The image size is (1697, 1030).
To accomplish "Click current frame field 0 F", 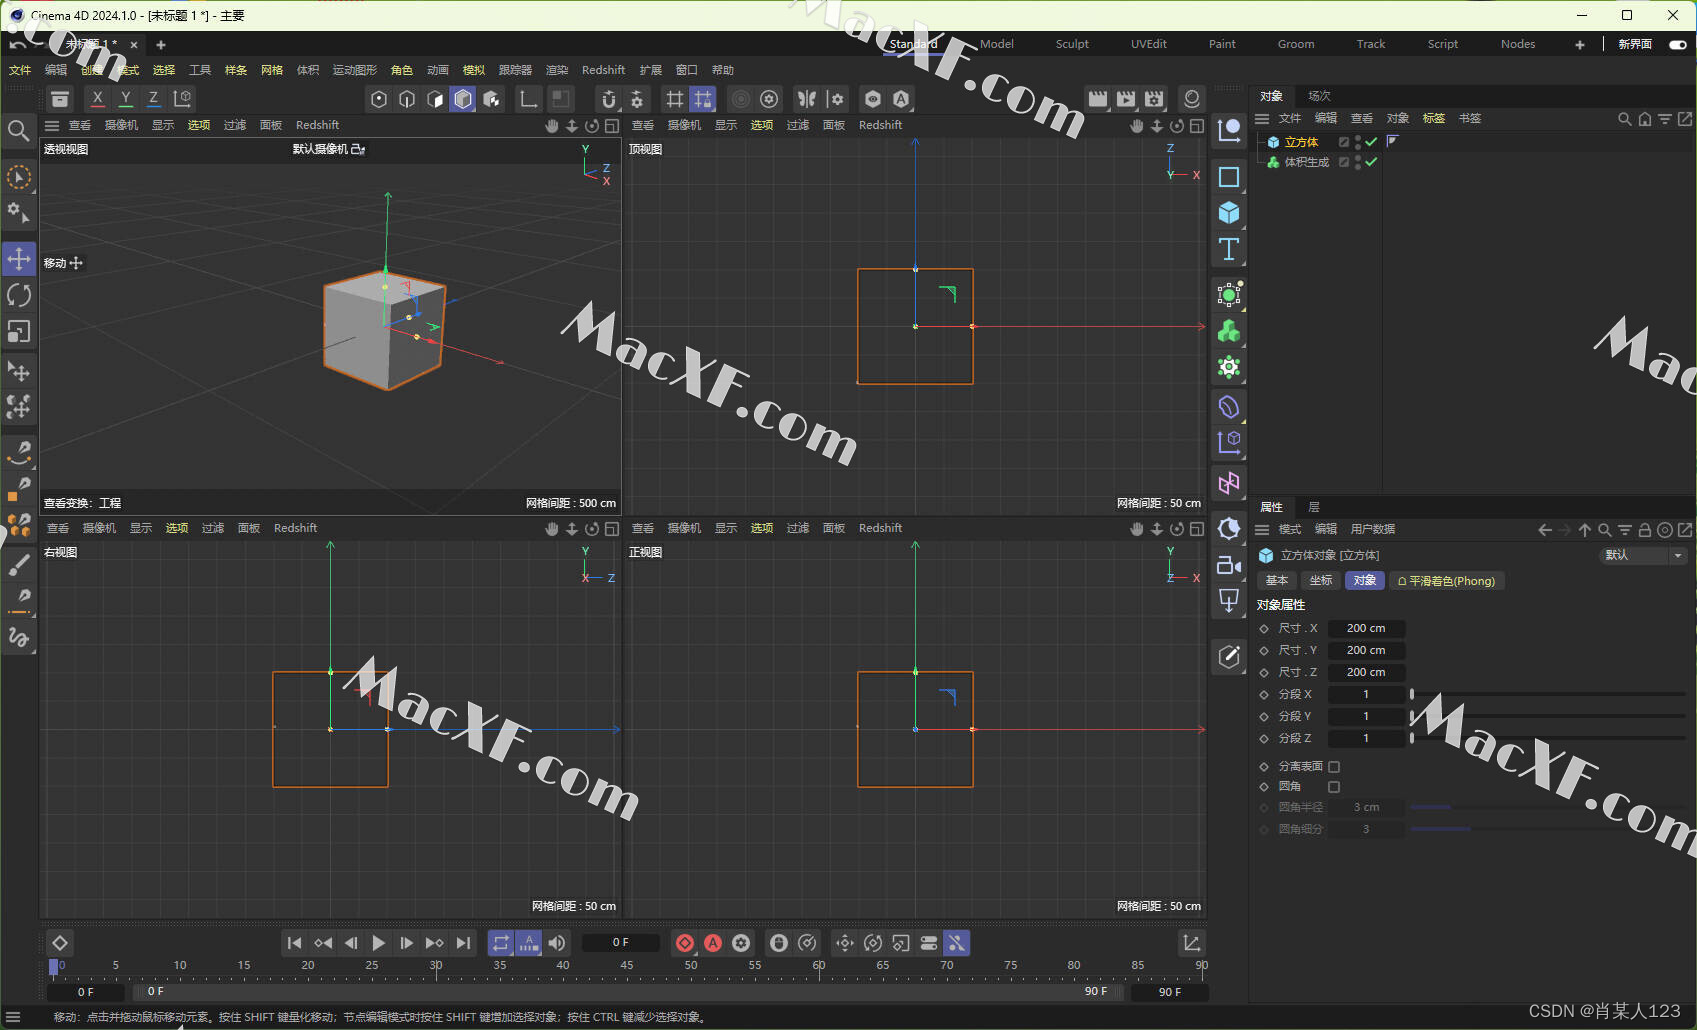I will click(x=621, y=942).
